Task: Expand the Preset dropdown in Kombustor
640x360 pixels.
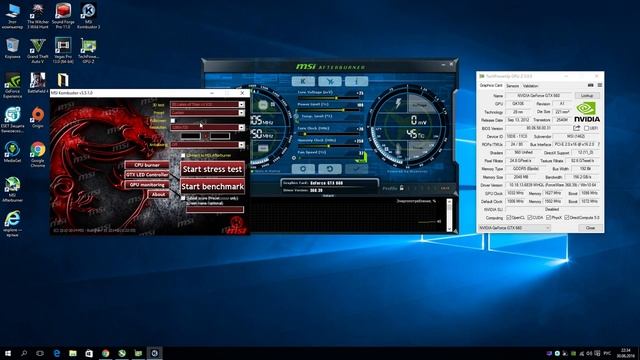Action: 242,113
